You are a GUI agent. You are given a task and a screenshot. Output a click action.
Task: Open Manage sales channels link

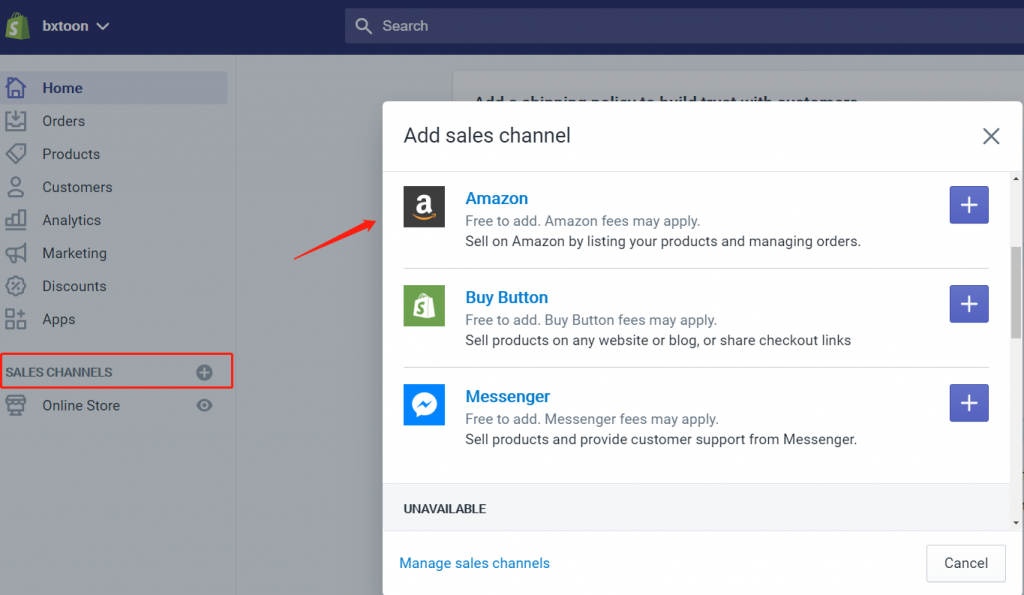(474, 563)
